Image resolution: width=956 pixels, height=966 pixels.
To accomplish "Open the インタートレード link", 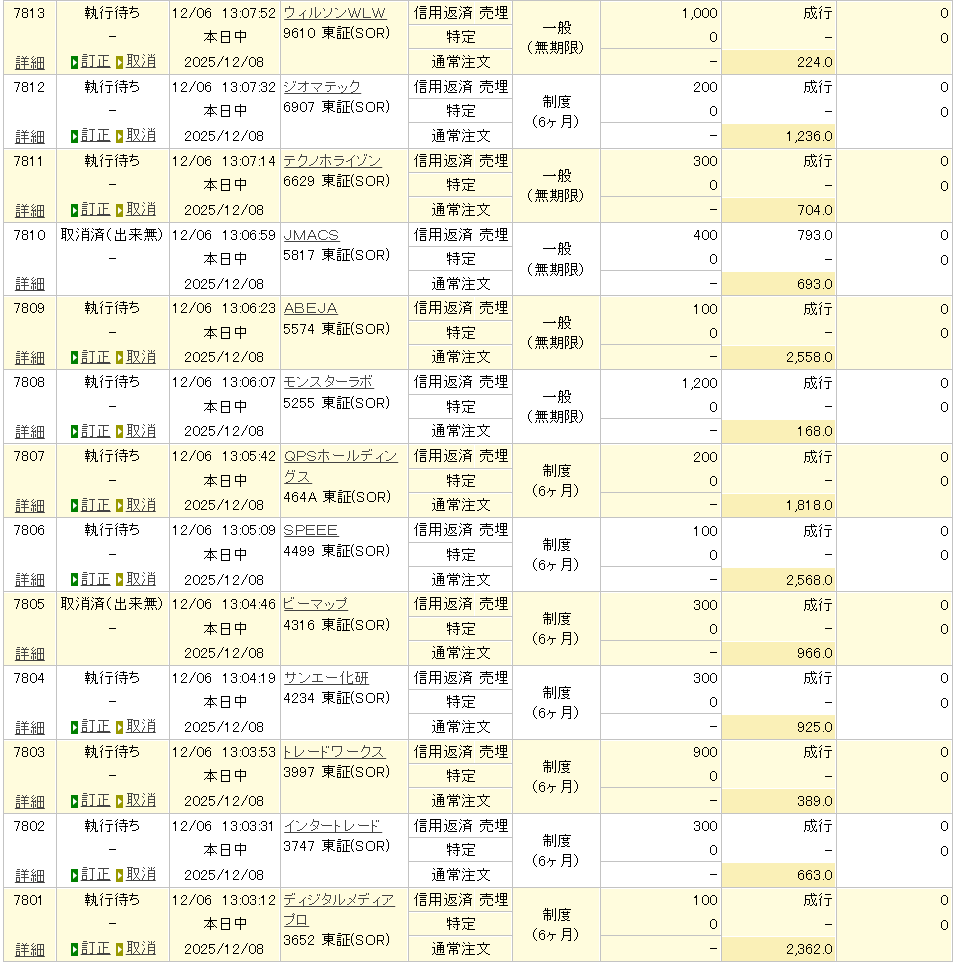I will click(332, 826).
